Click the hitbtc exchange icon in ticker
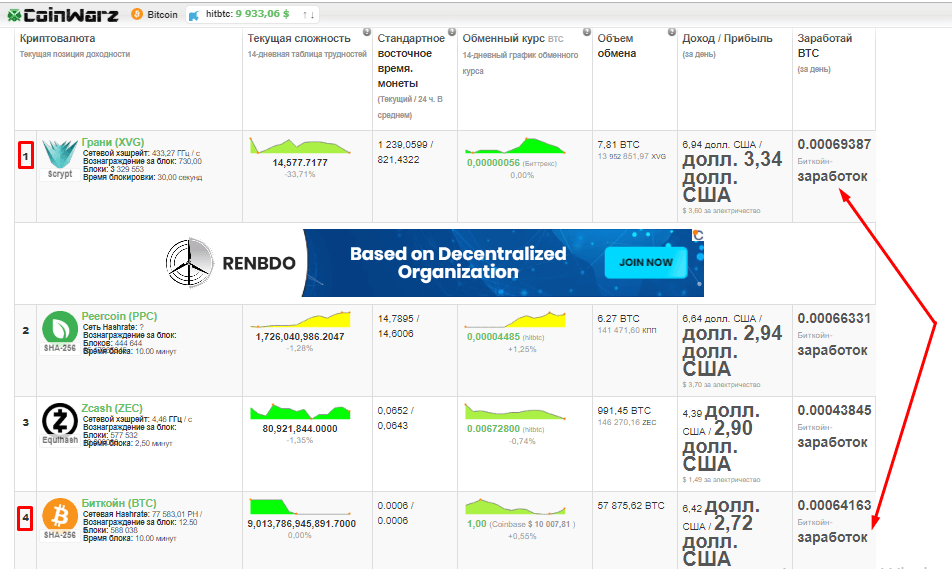This screenshot has width=952, height=569. (x=194, y=15)
